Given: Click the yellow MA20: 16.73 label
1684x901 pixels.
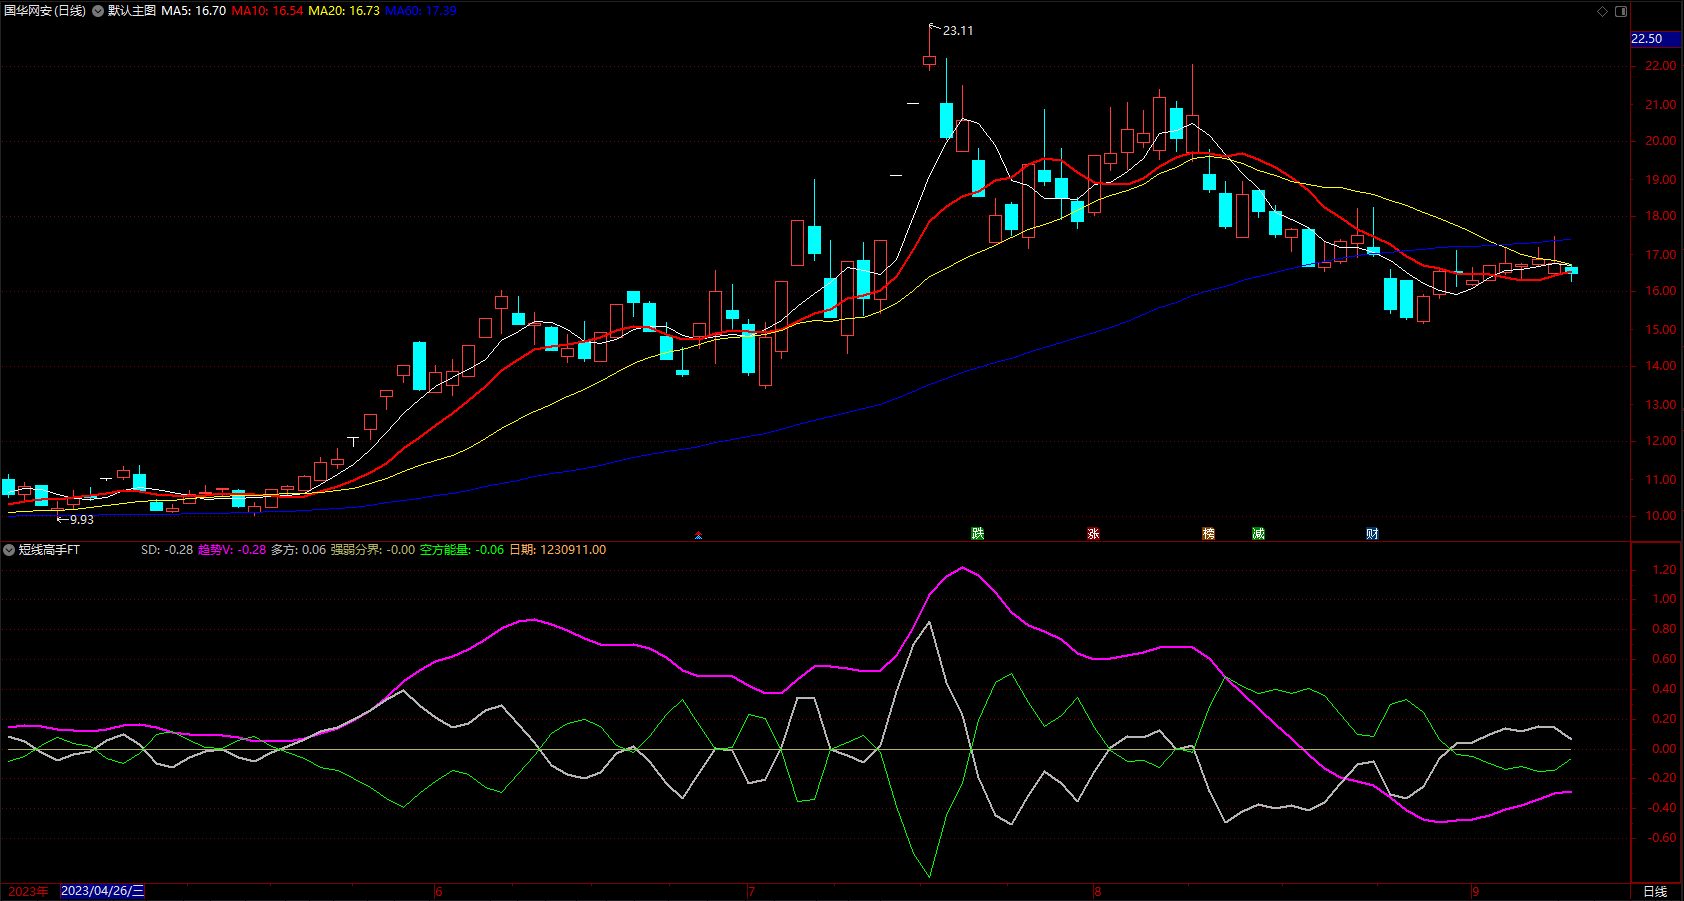Looking at the screenshot, I should pyautogui.click(x=344, y=11).
